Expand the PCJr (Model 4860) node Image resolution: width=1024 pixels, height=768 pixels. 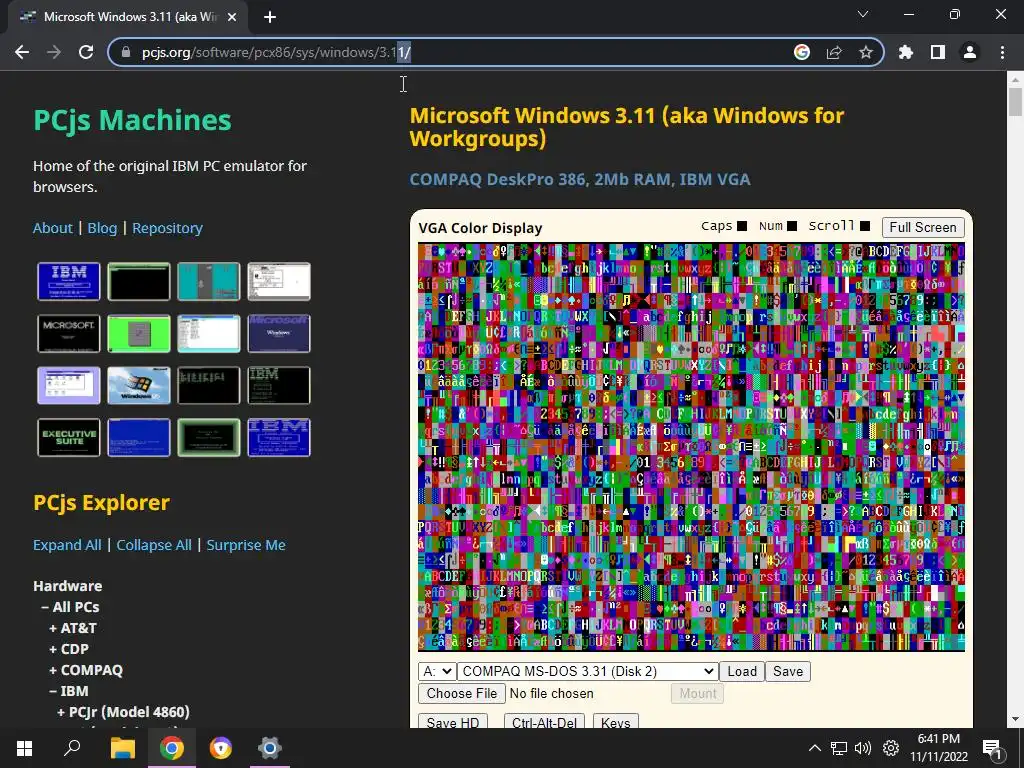[123, 711]
